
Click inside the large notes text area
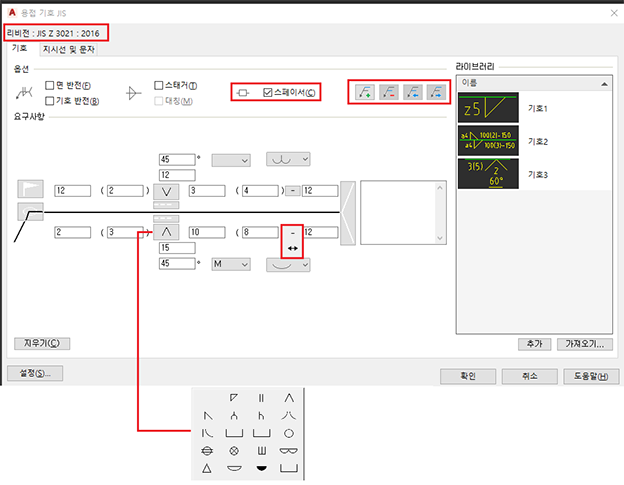(x=398, y=213)
